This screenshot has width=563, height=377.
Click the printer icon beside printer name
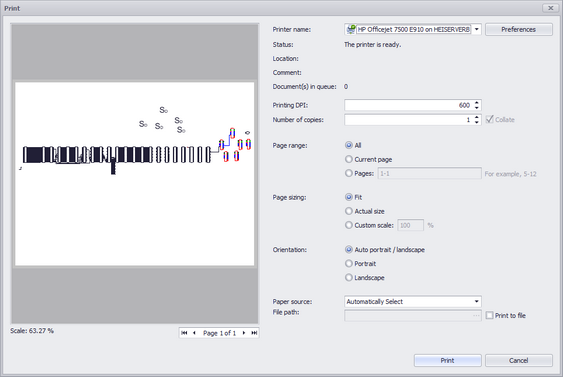(x=350, y=29)
